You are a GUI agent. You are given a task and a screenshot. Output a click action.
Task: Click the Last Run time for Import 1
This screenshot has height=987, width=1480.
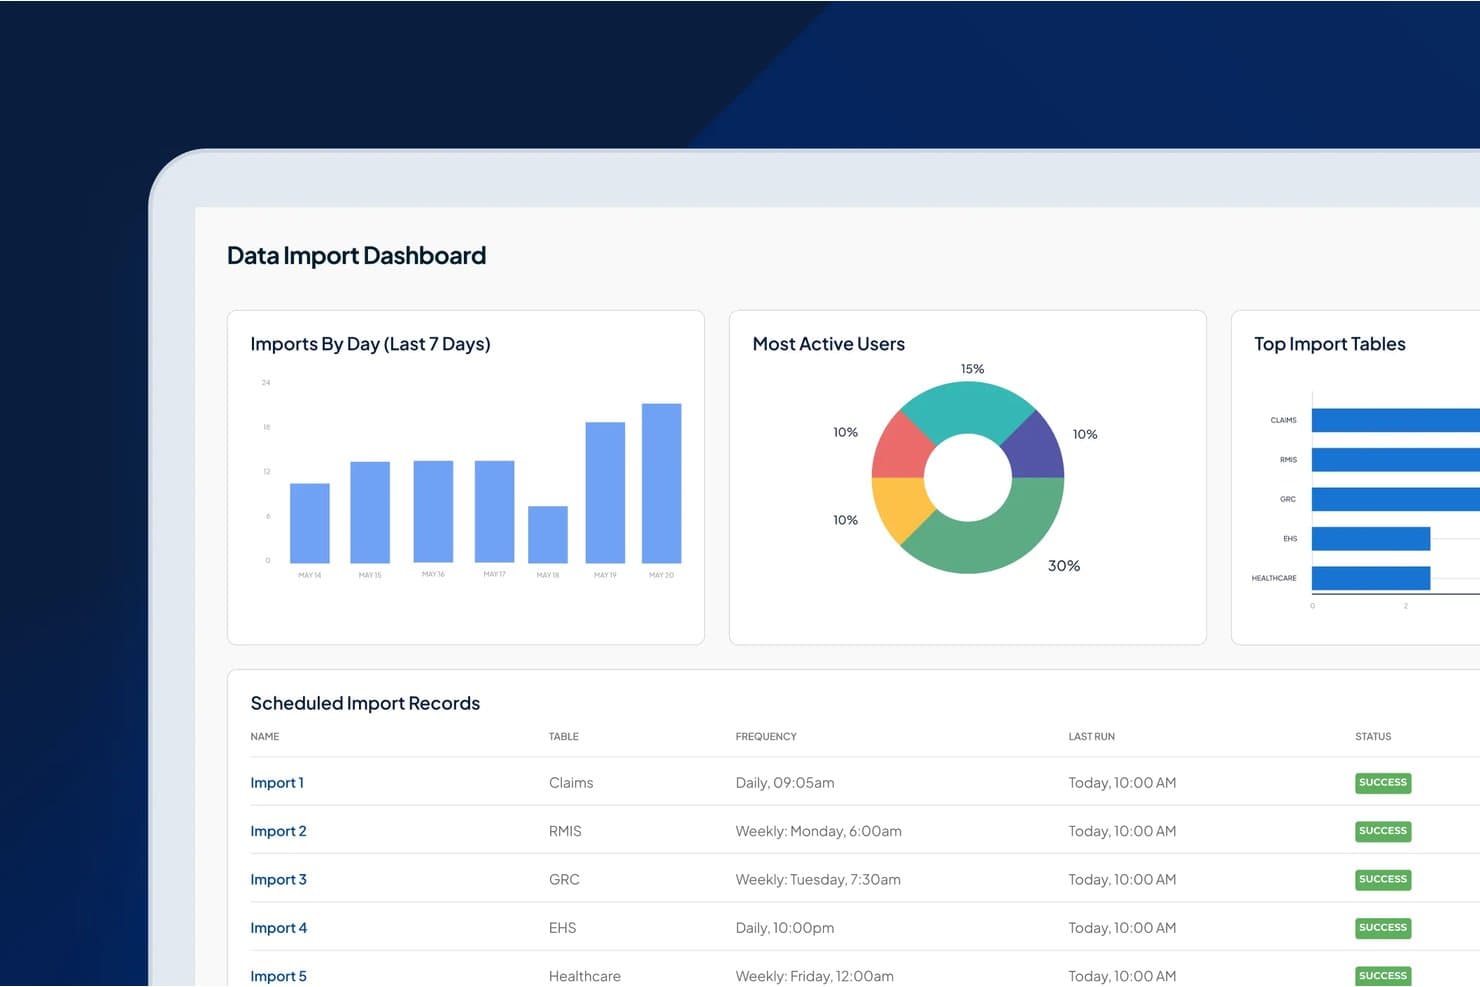tap(1122, 783)
